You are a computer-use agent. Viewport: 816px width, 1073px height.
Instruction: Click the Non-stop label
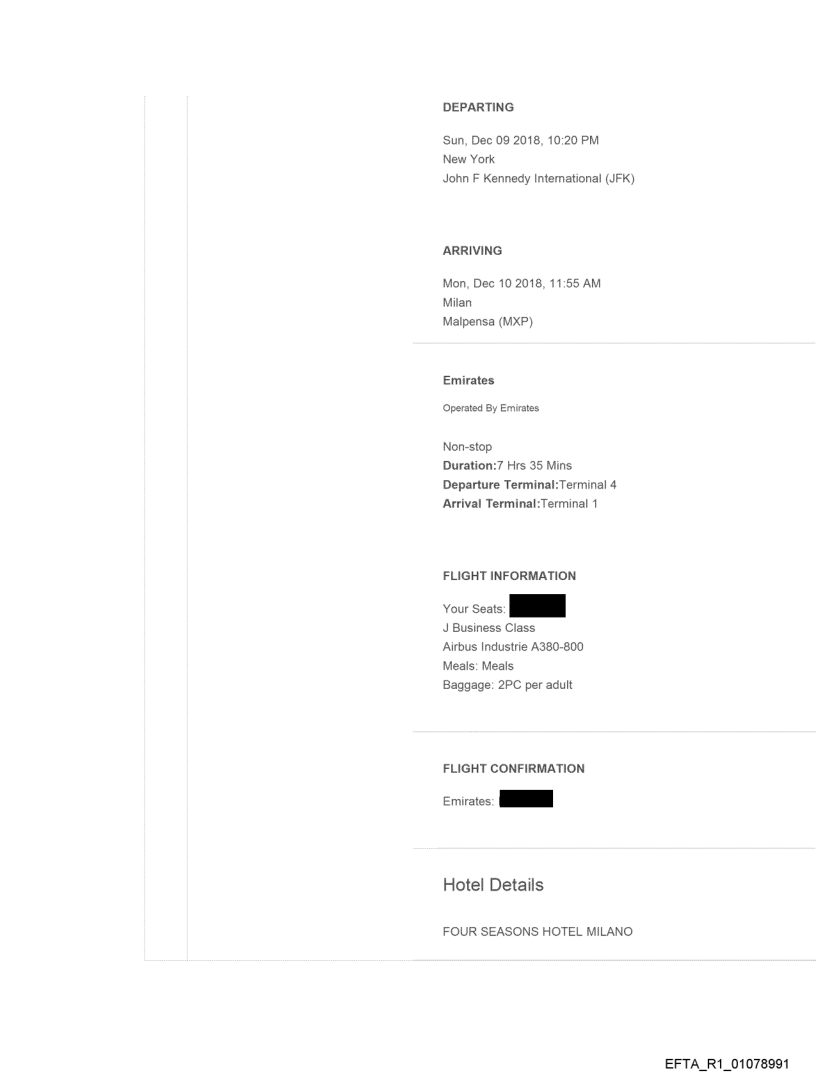[467, 447]
